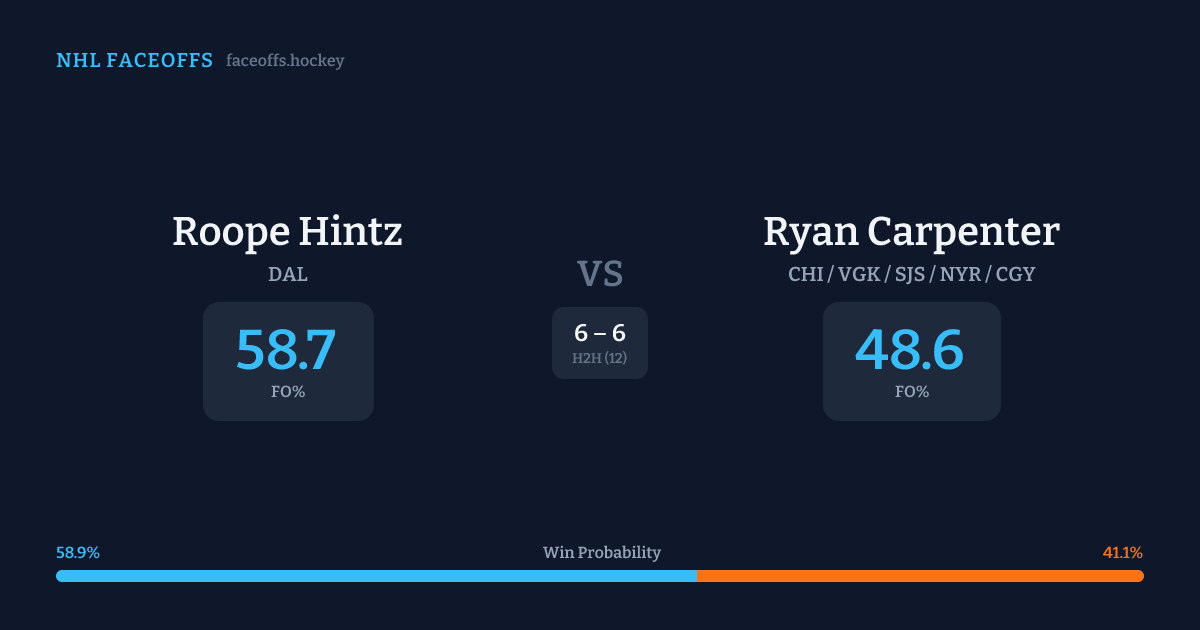Select the Roope Hintz player name
Viewport: 1200px width, 630px height.
(287, 232)
